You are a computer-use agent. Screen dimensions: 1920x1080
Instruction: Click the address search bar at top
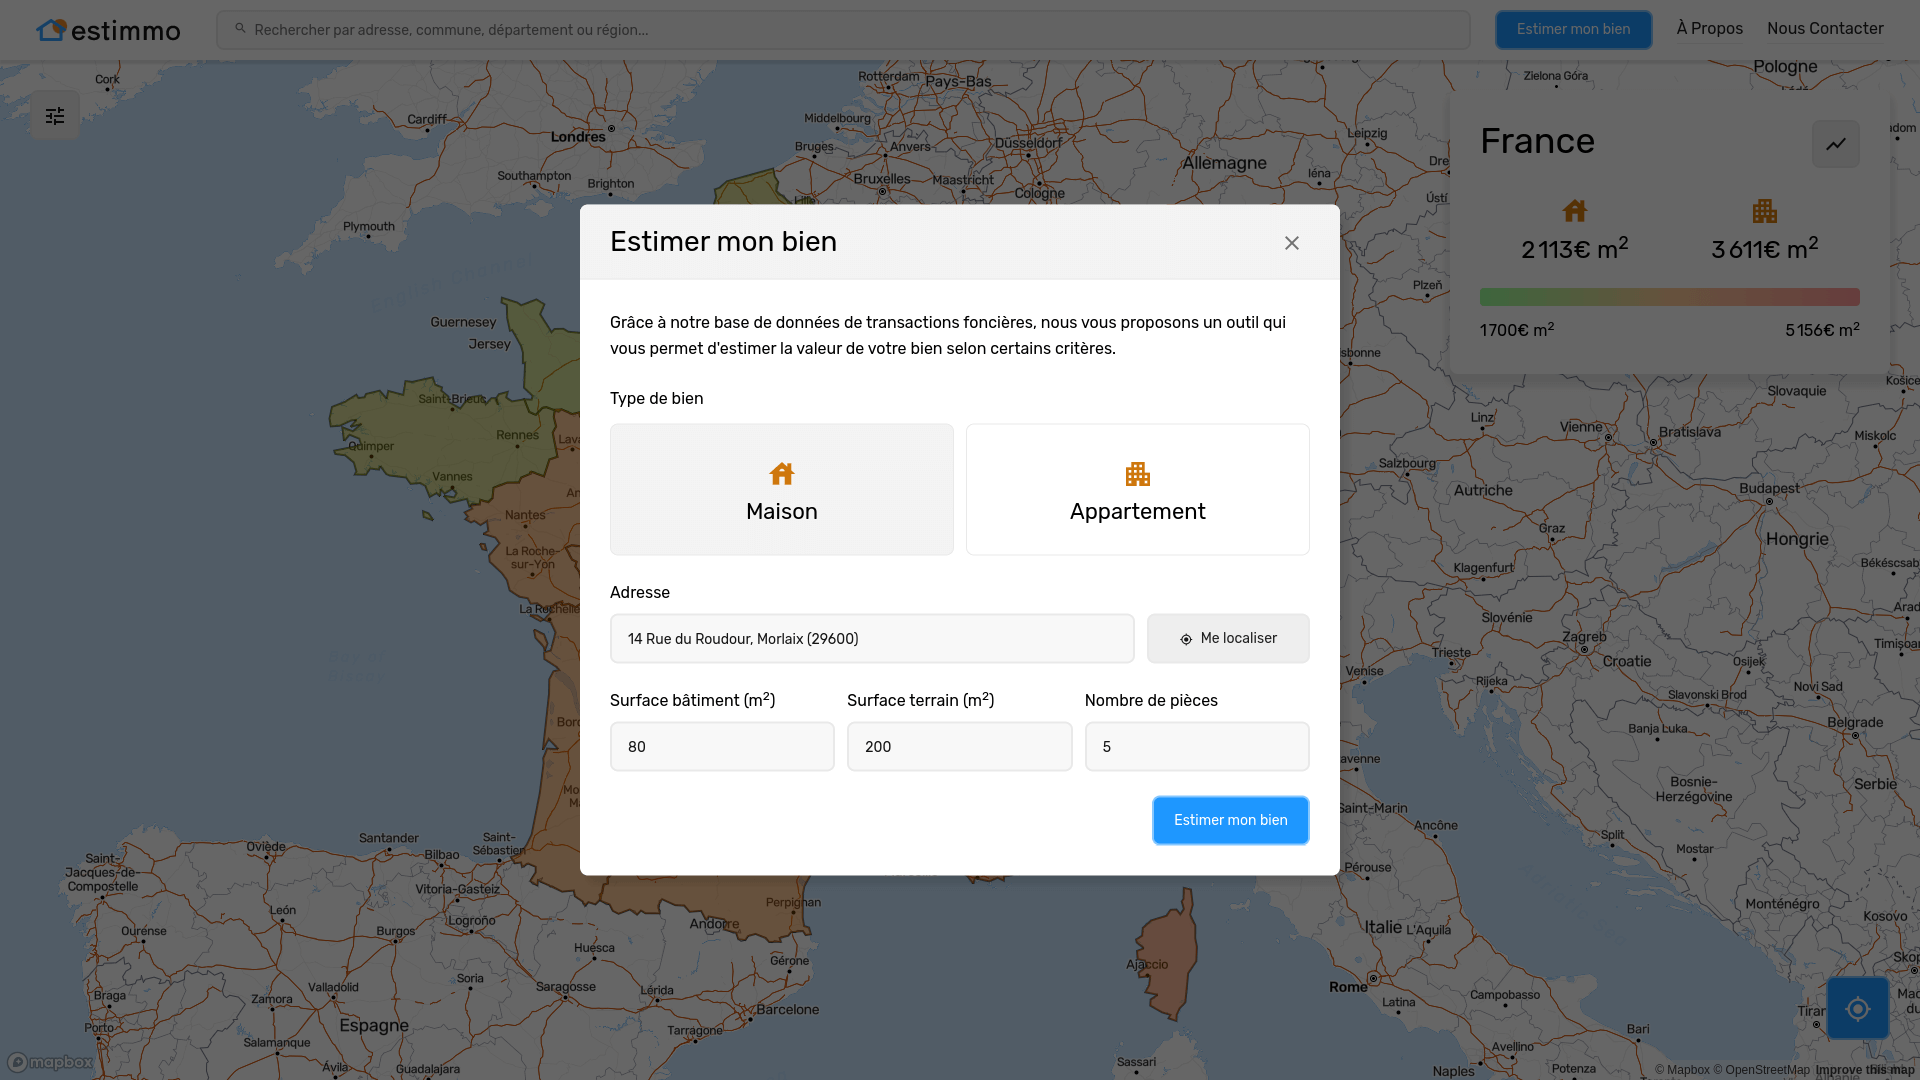842,30
